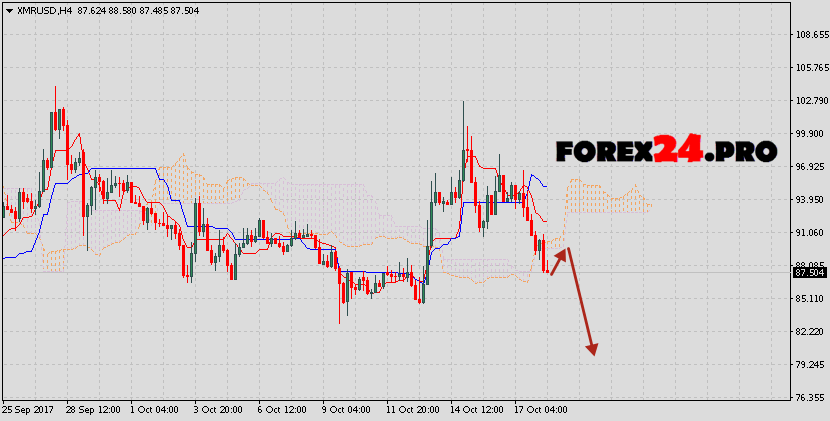
Task: Select the current price tag 87.504
Action: (x=809, y=272)
